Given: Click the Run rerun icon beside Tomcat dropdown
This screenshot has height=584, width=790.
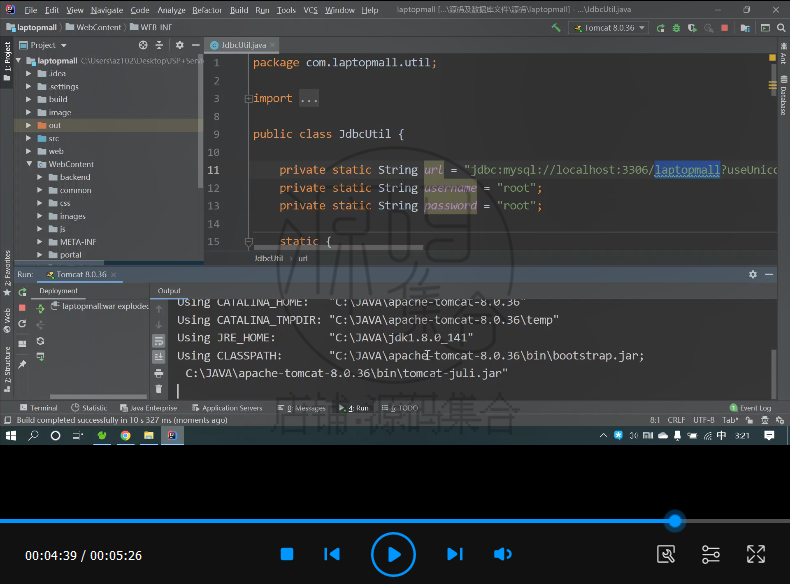Looking at the screenshot, I should point(660,28).
